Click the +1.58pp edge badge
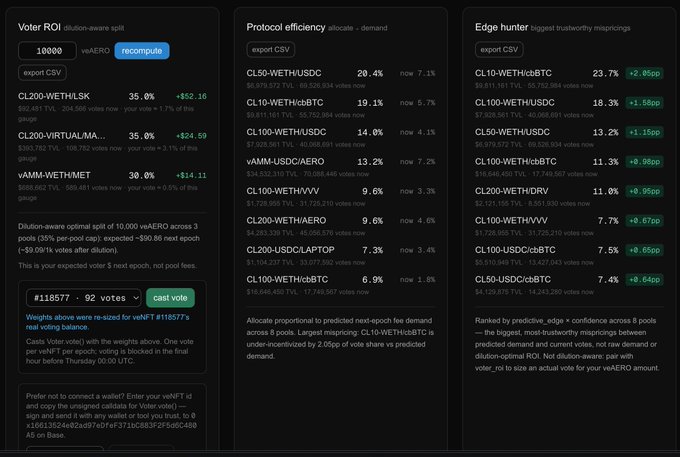This screenshot has height=457, width=680. [x=644, y=103]
